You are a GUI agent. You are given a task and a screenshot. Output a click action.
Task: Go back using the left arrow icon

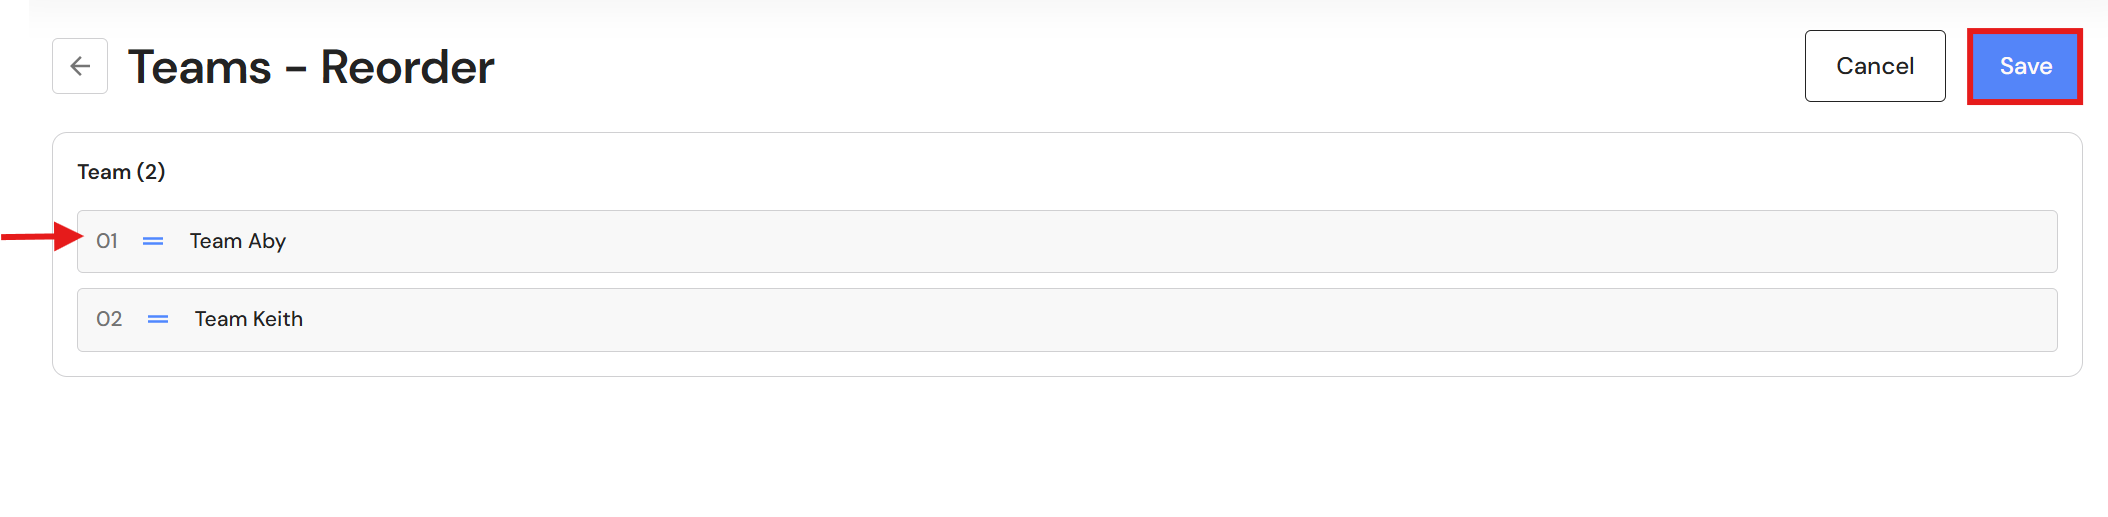(80, 66)
